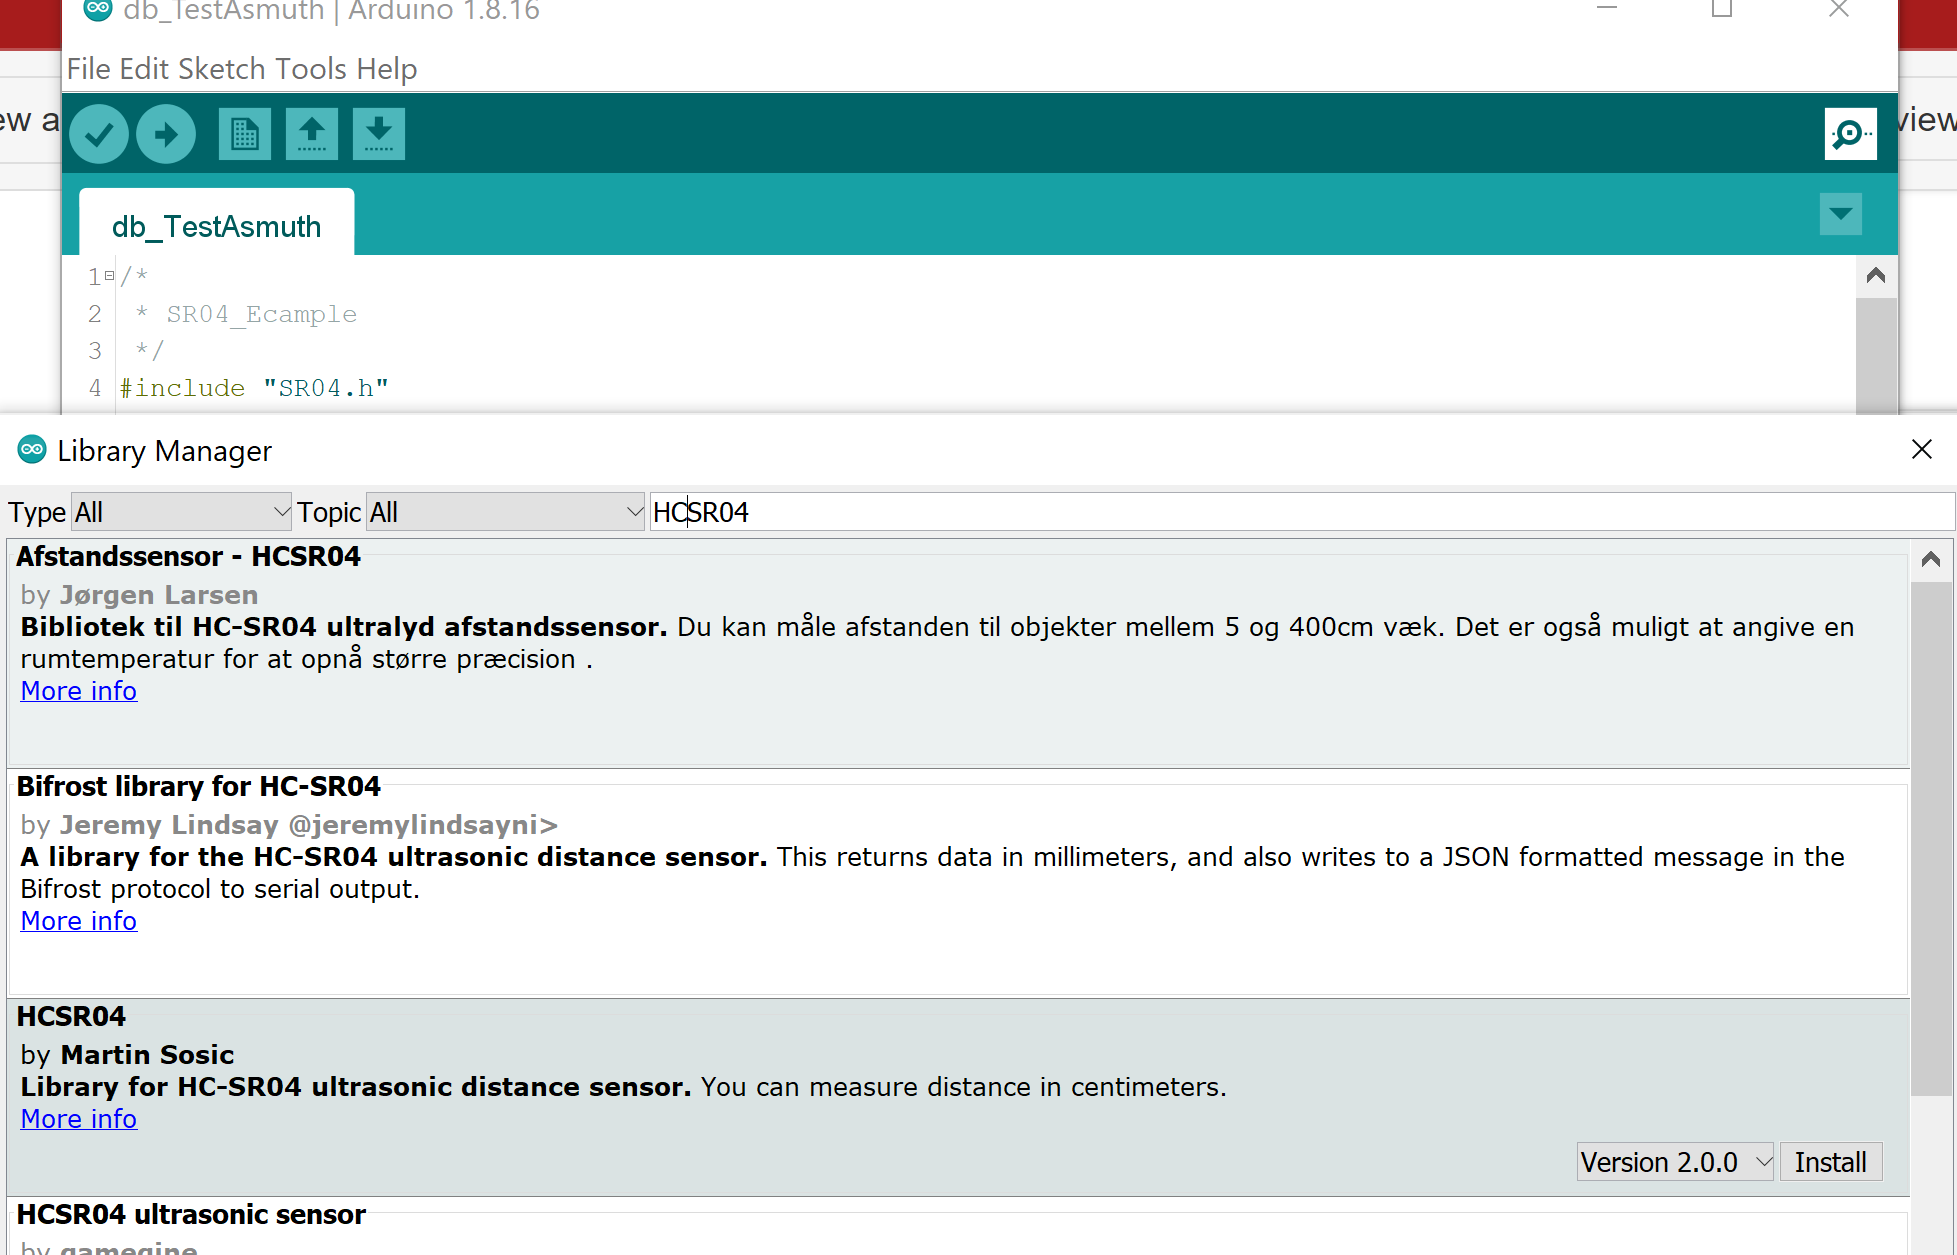Maximize the Arduino window
The width and height of the screenshot is (1957, 1255).
[1722, 9]
